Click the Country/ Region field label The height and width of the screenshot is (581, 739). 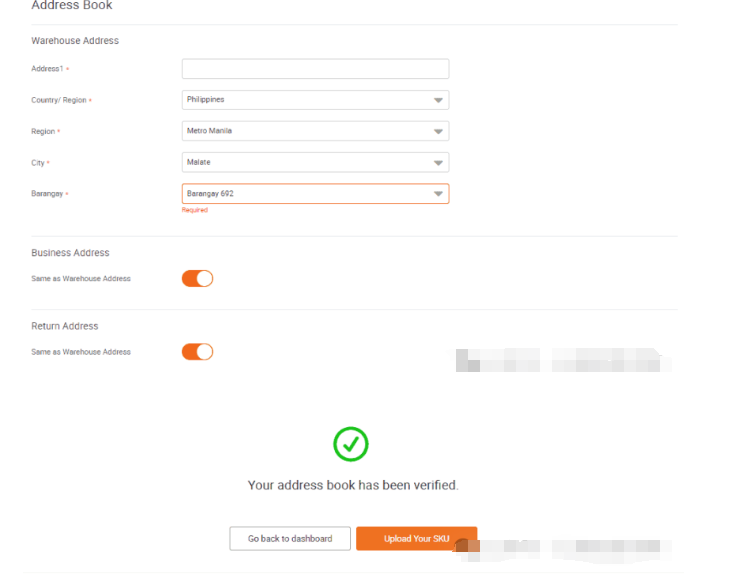point(59,100)
